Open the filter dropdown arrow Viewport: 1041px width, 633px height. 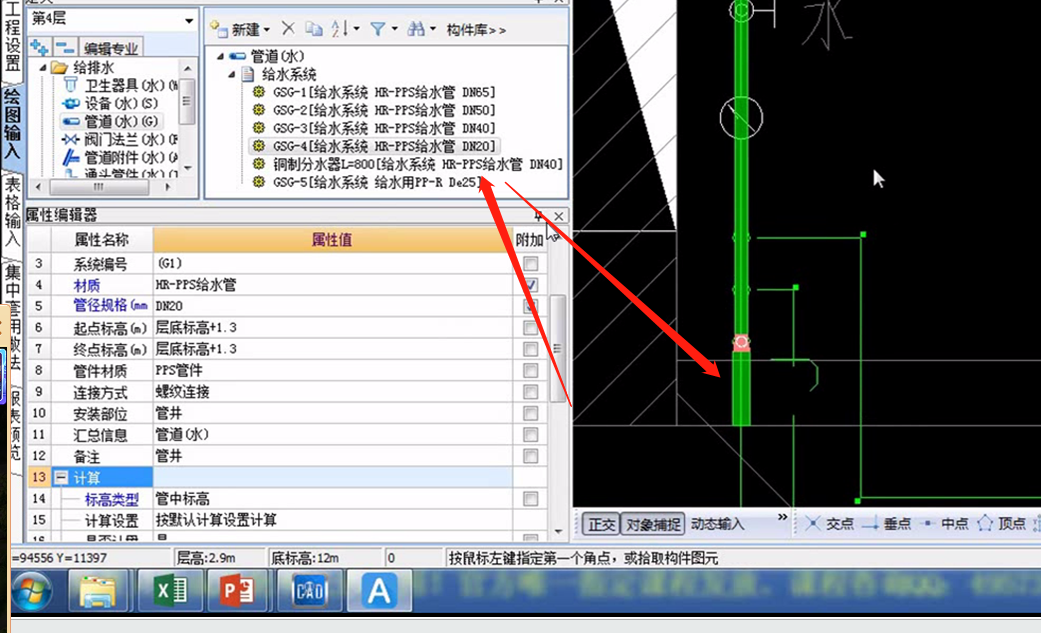click(394, 29)
